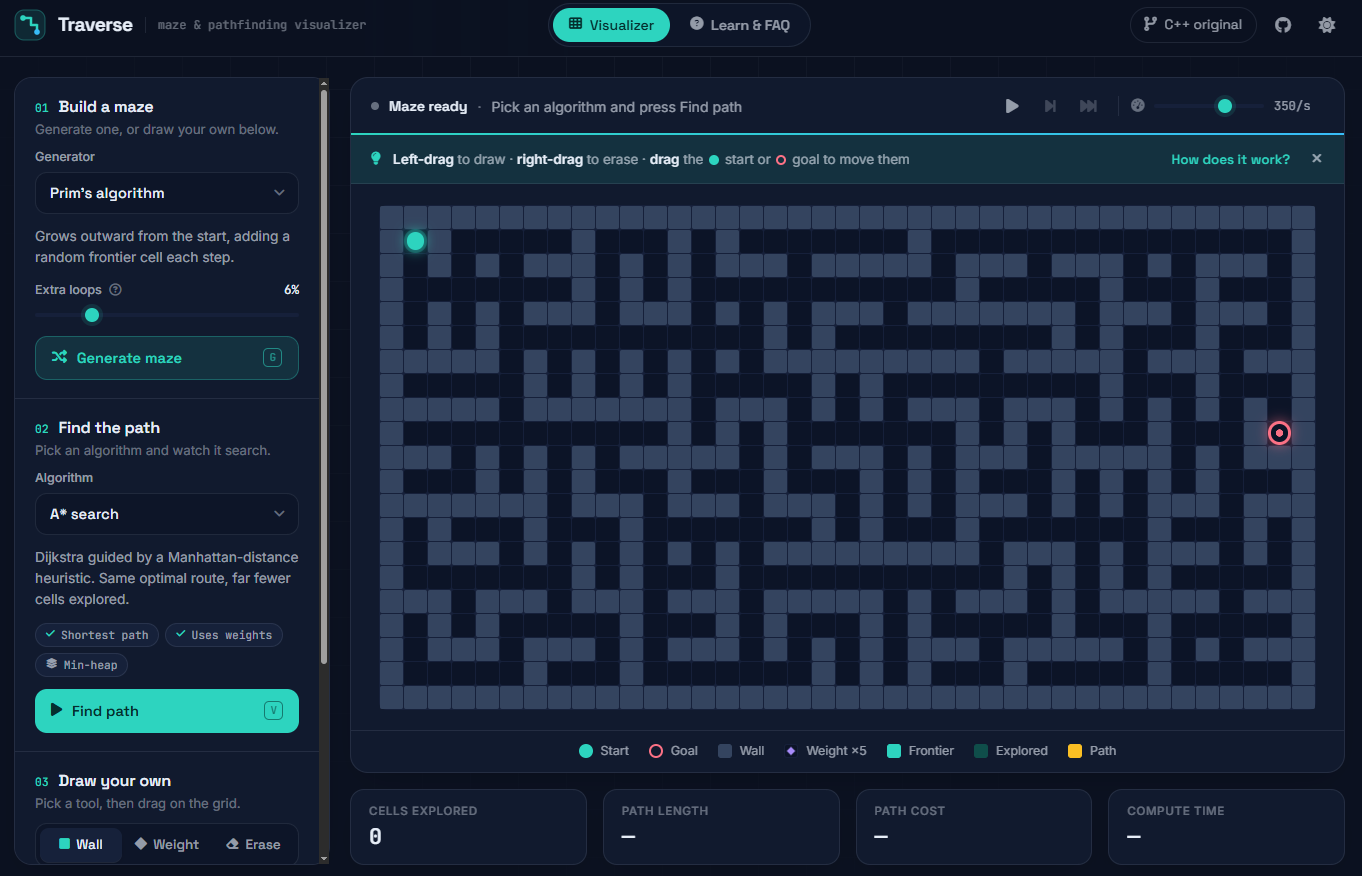Click the Find the path heading
The height and width of the screenshot is (876, 1362).
point(109,428)
